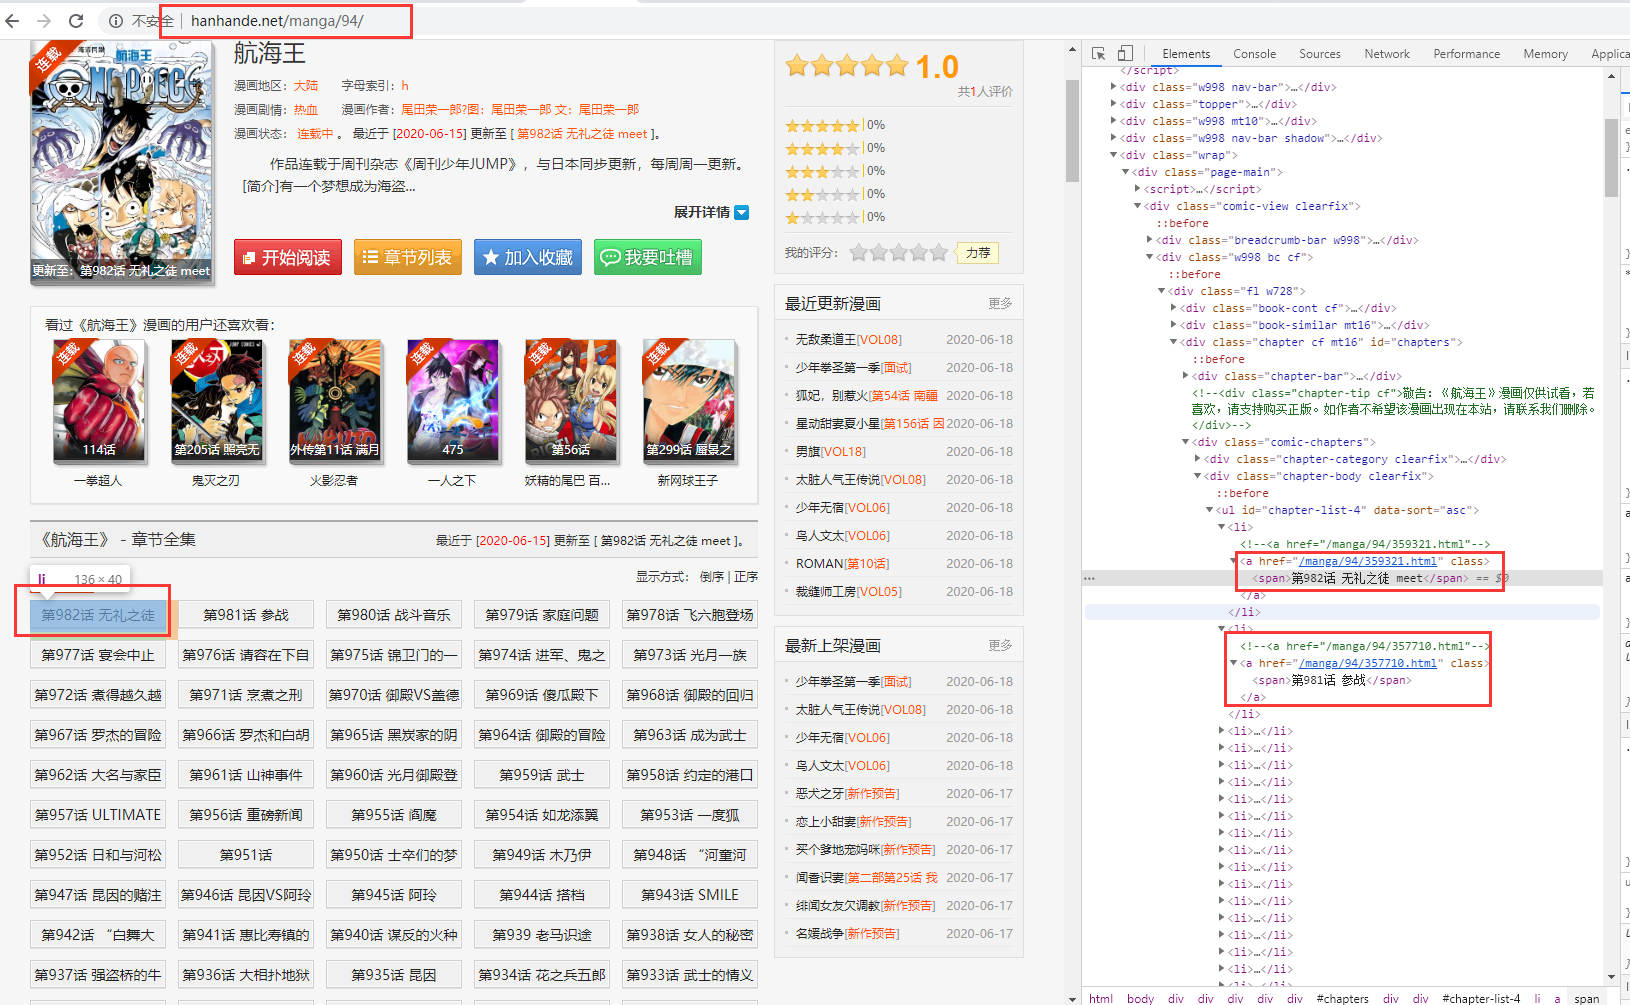Select the Elements tab in DevTools
Image resolution: width=1630 pixels, height=1005 pixels.
click(1186, 54)
